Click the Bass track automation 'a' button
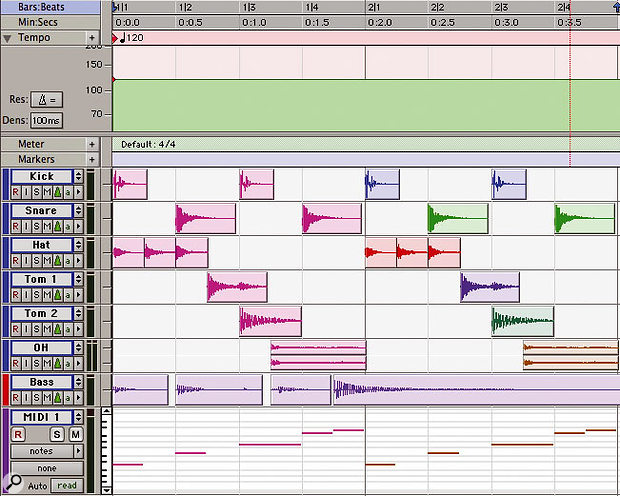This screenshot has width=620, height=496. tap(68, 398)
